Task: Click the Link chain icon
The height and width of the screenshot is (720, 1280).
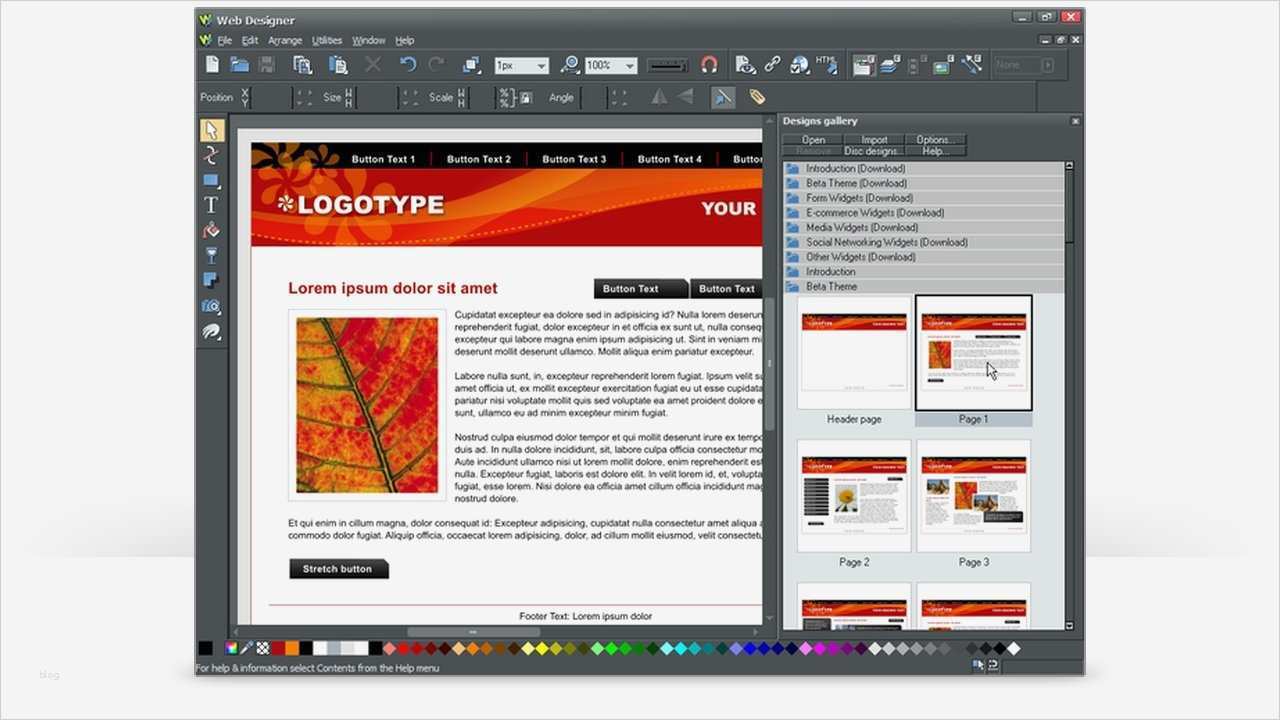Action: [x=772, y=65]
